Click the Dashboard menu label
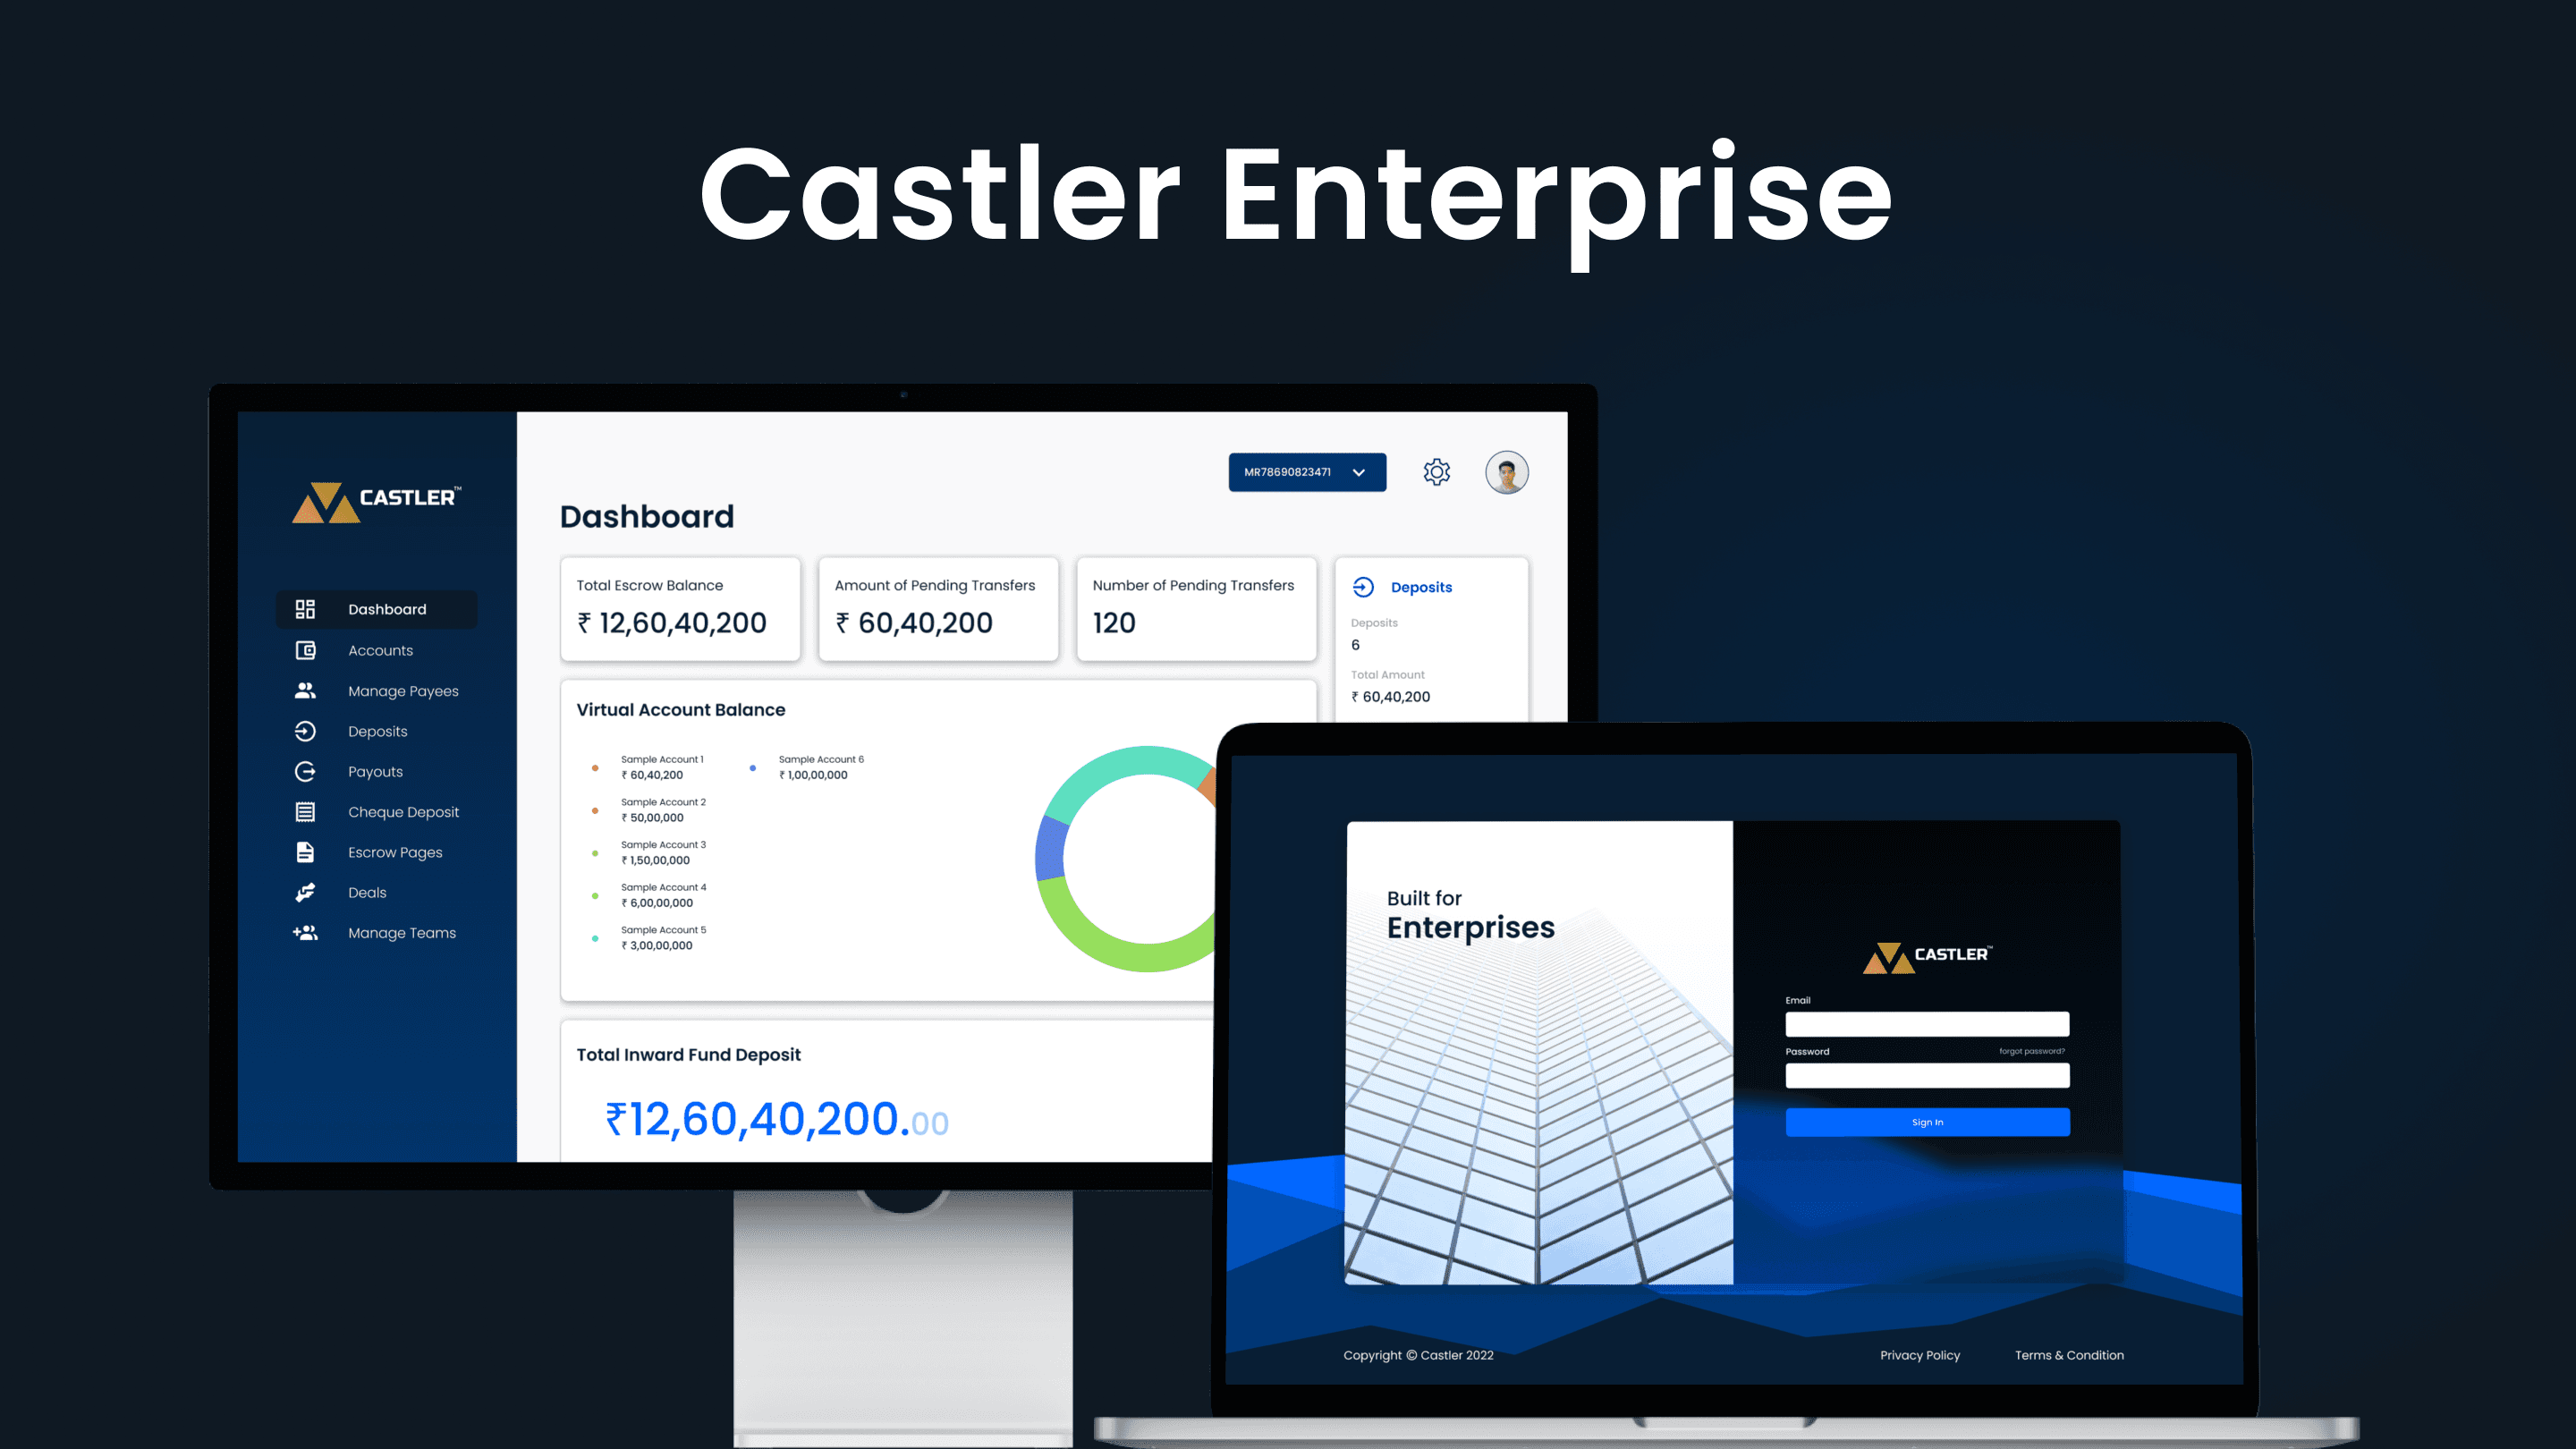 [386, 608]
